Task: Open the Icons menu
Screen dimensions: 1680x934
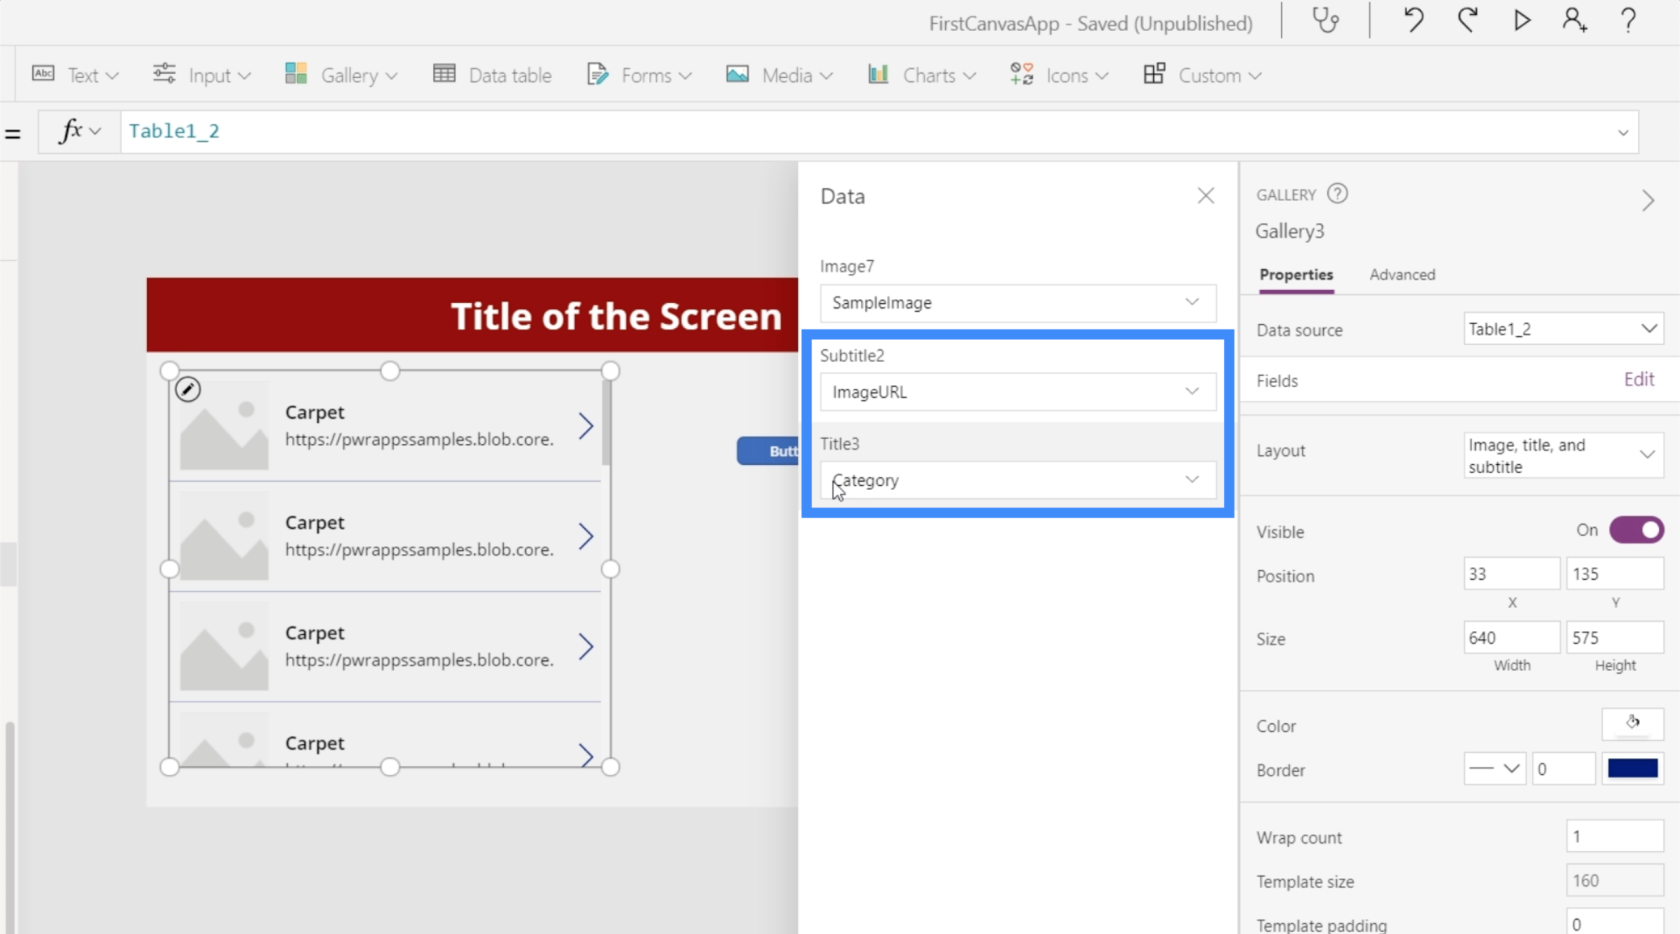Action: click(x=1059, y=75)
